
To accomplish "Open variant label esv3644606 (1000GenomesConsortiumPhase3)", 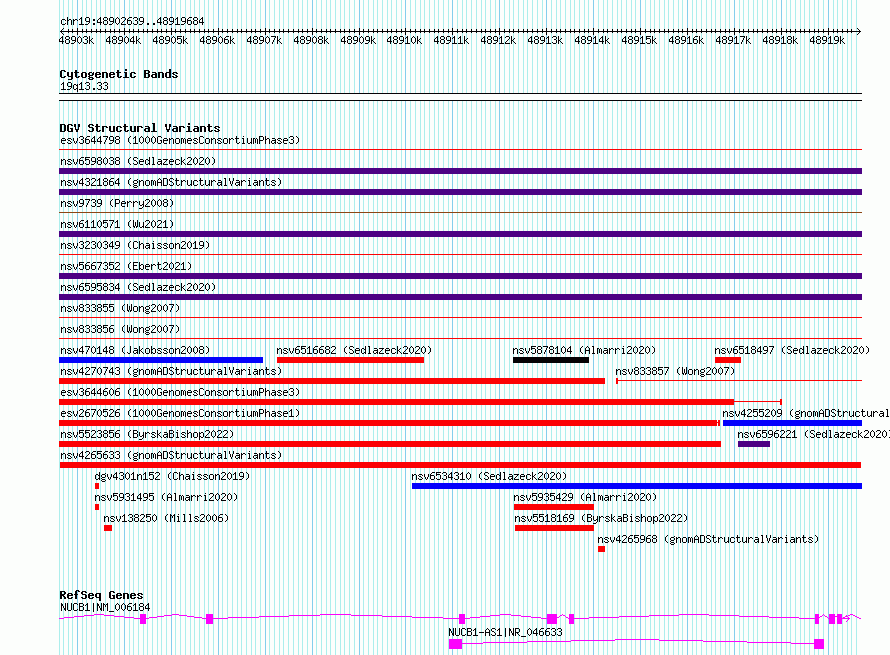I will [x=180, y=392].
